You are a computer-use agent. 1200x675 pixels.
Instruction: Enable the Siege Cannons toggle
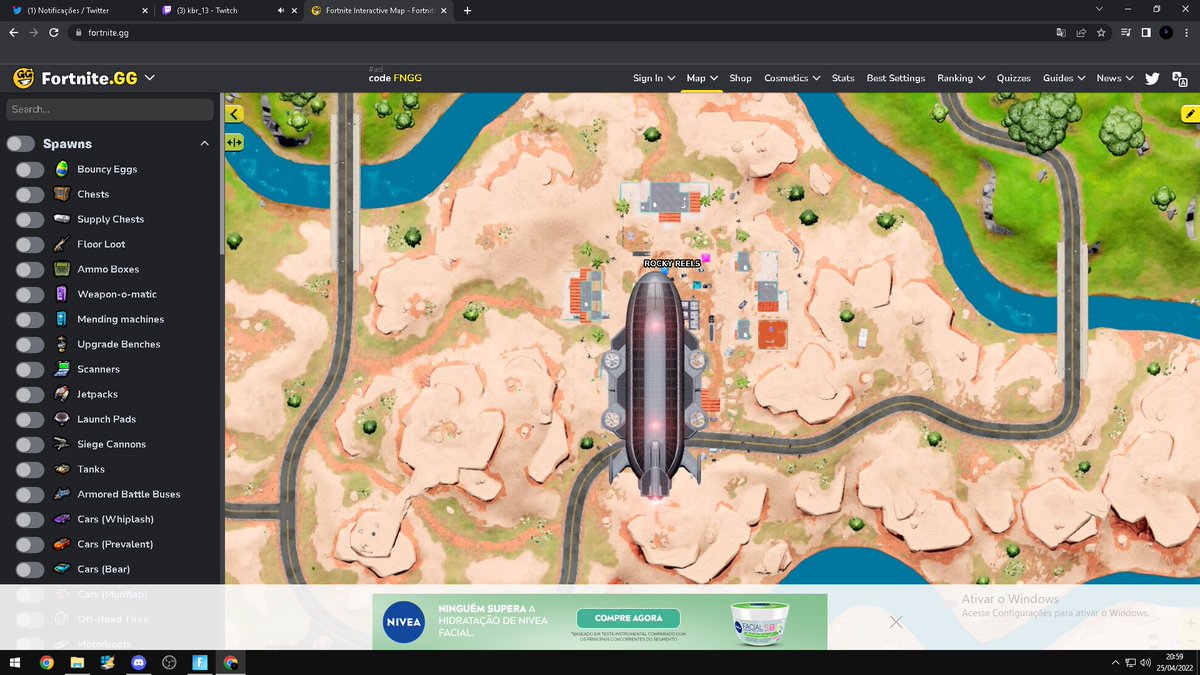pyautogui.click(x=30, y=444)
